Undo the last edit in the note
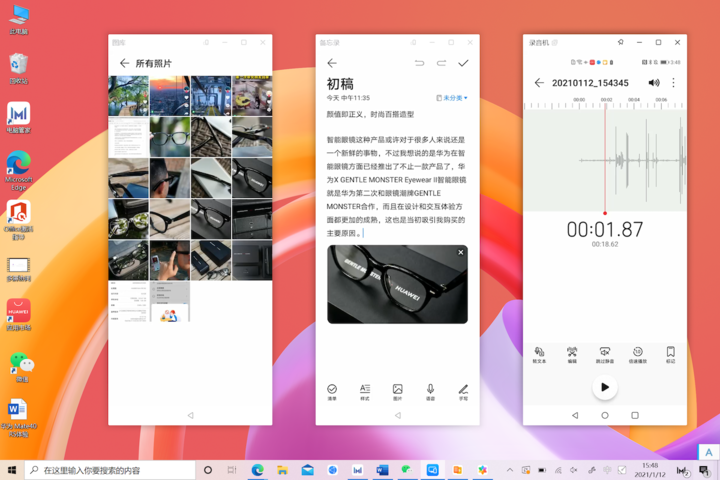The width and height of the screenshot is (720, 480). (419, 63)
